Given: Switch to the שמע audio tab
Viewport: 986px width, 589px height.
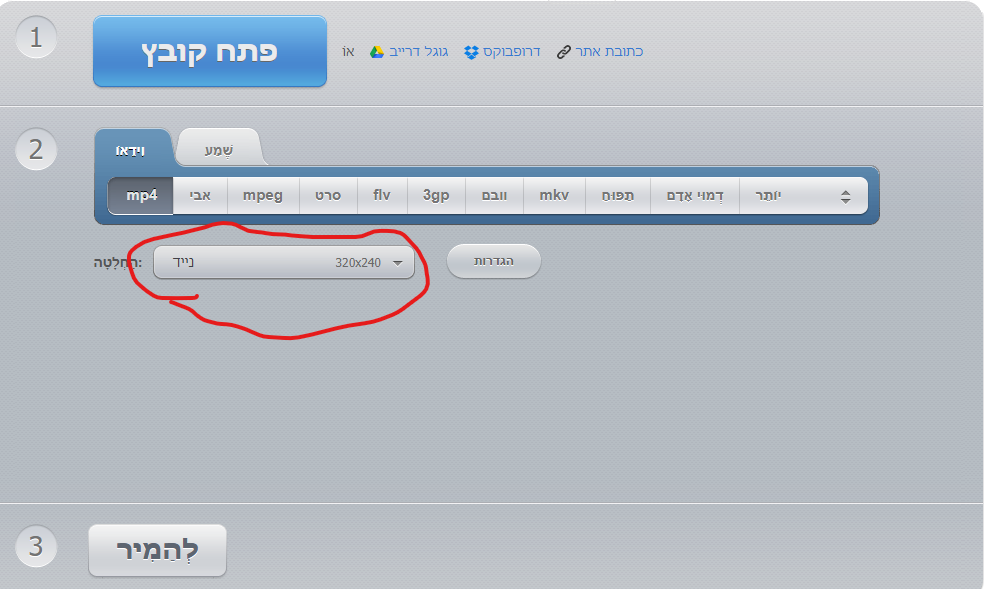Looking at the screenshot, I should tap(219, 150).
